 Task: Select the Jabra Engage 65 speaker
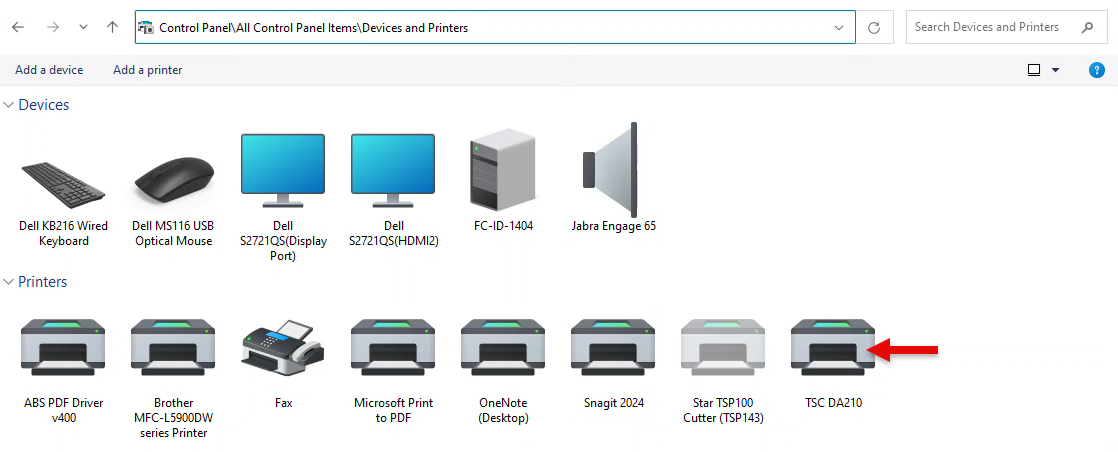(x=612, y=171)
